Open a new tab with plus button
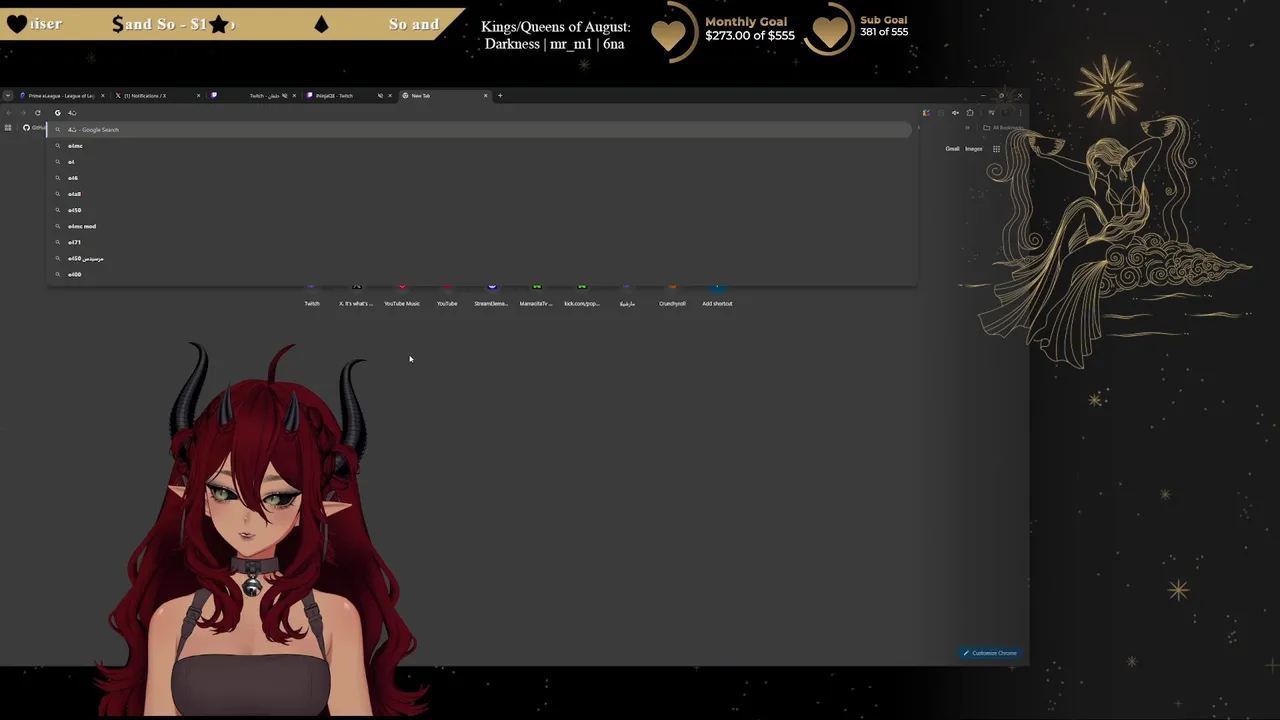Screen dimensions: 1280x720 click(x=500, y=96)
